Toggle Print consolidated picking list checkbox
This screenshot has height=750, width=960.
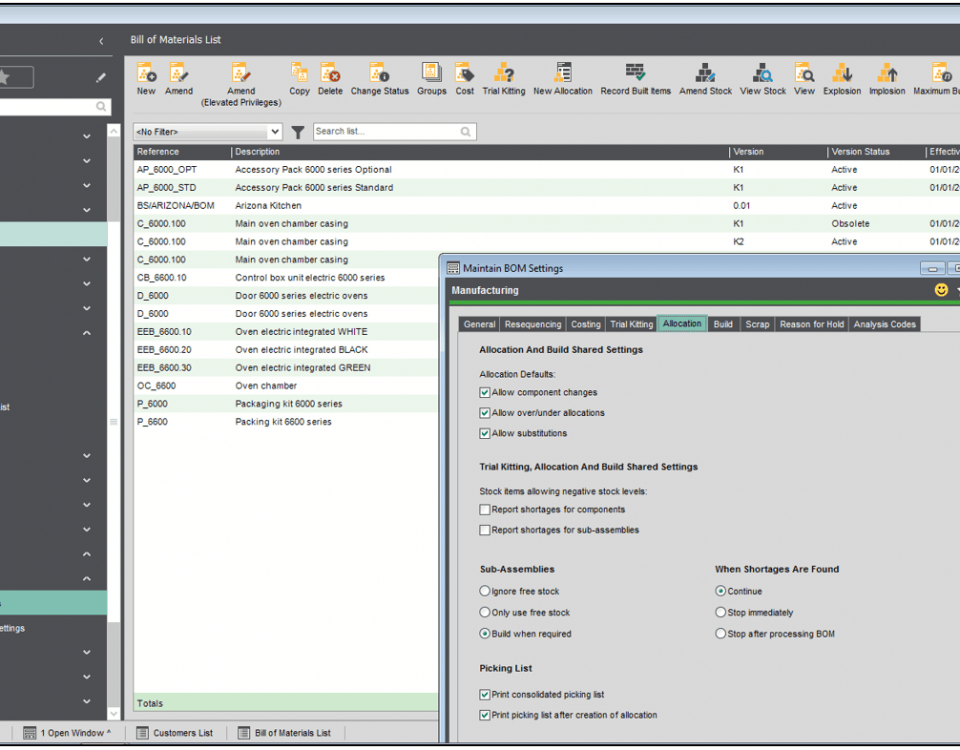[x=485, y=695]
